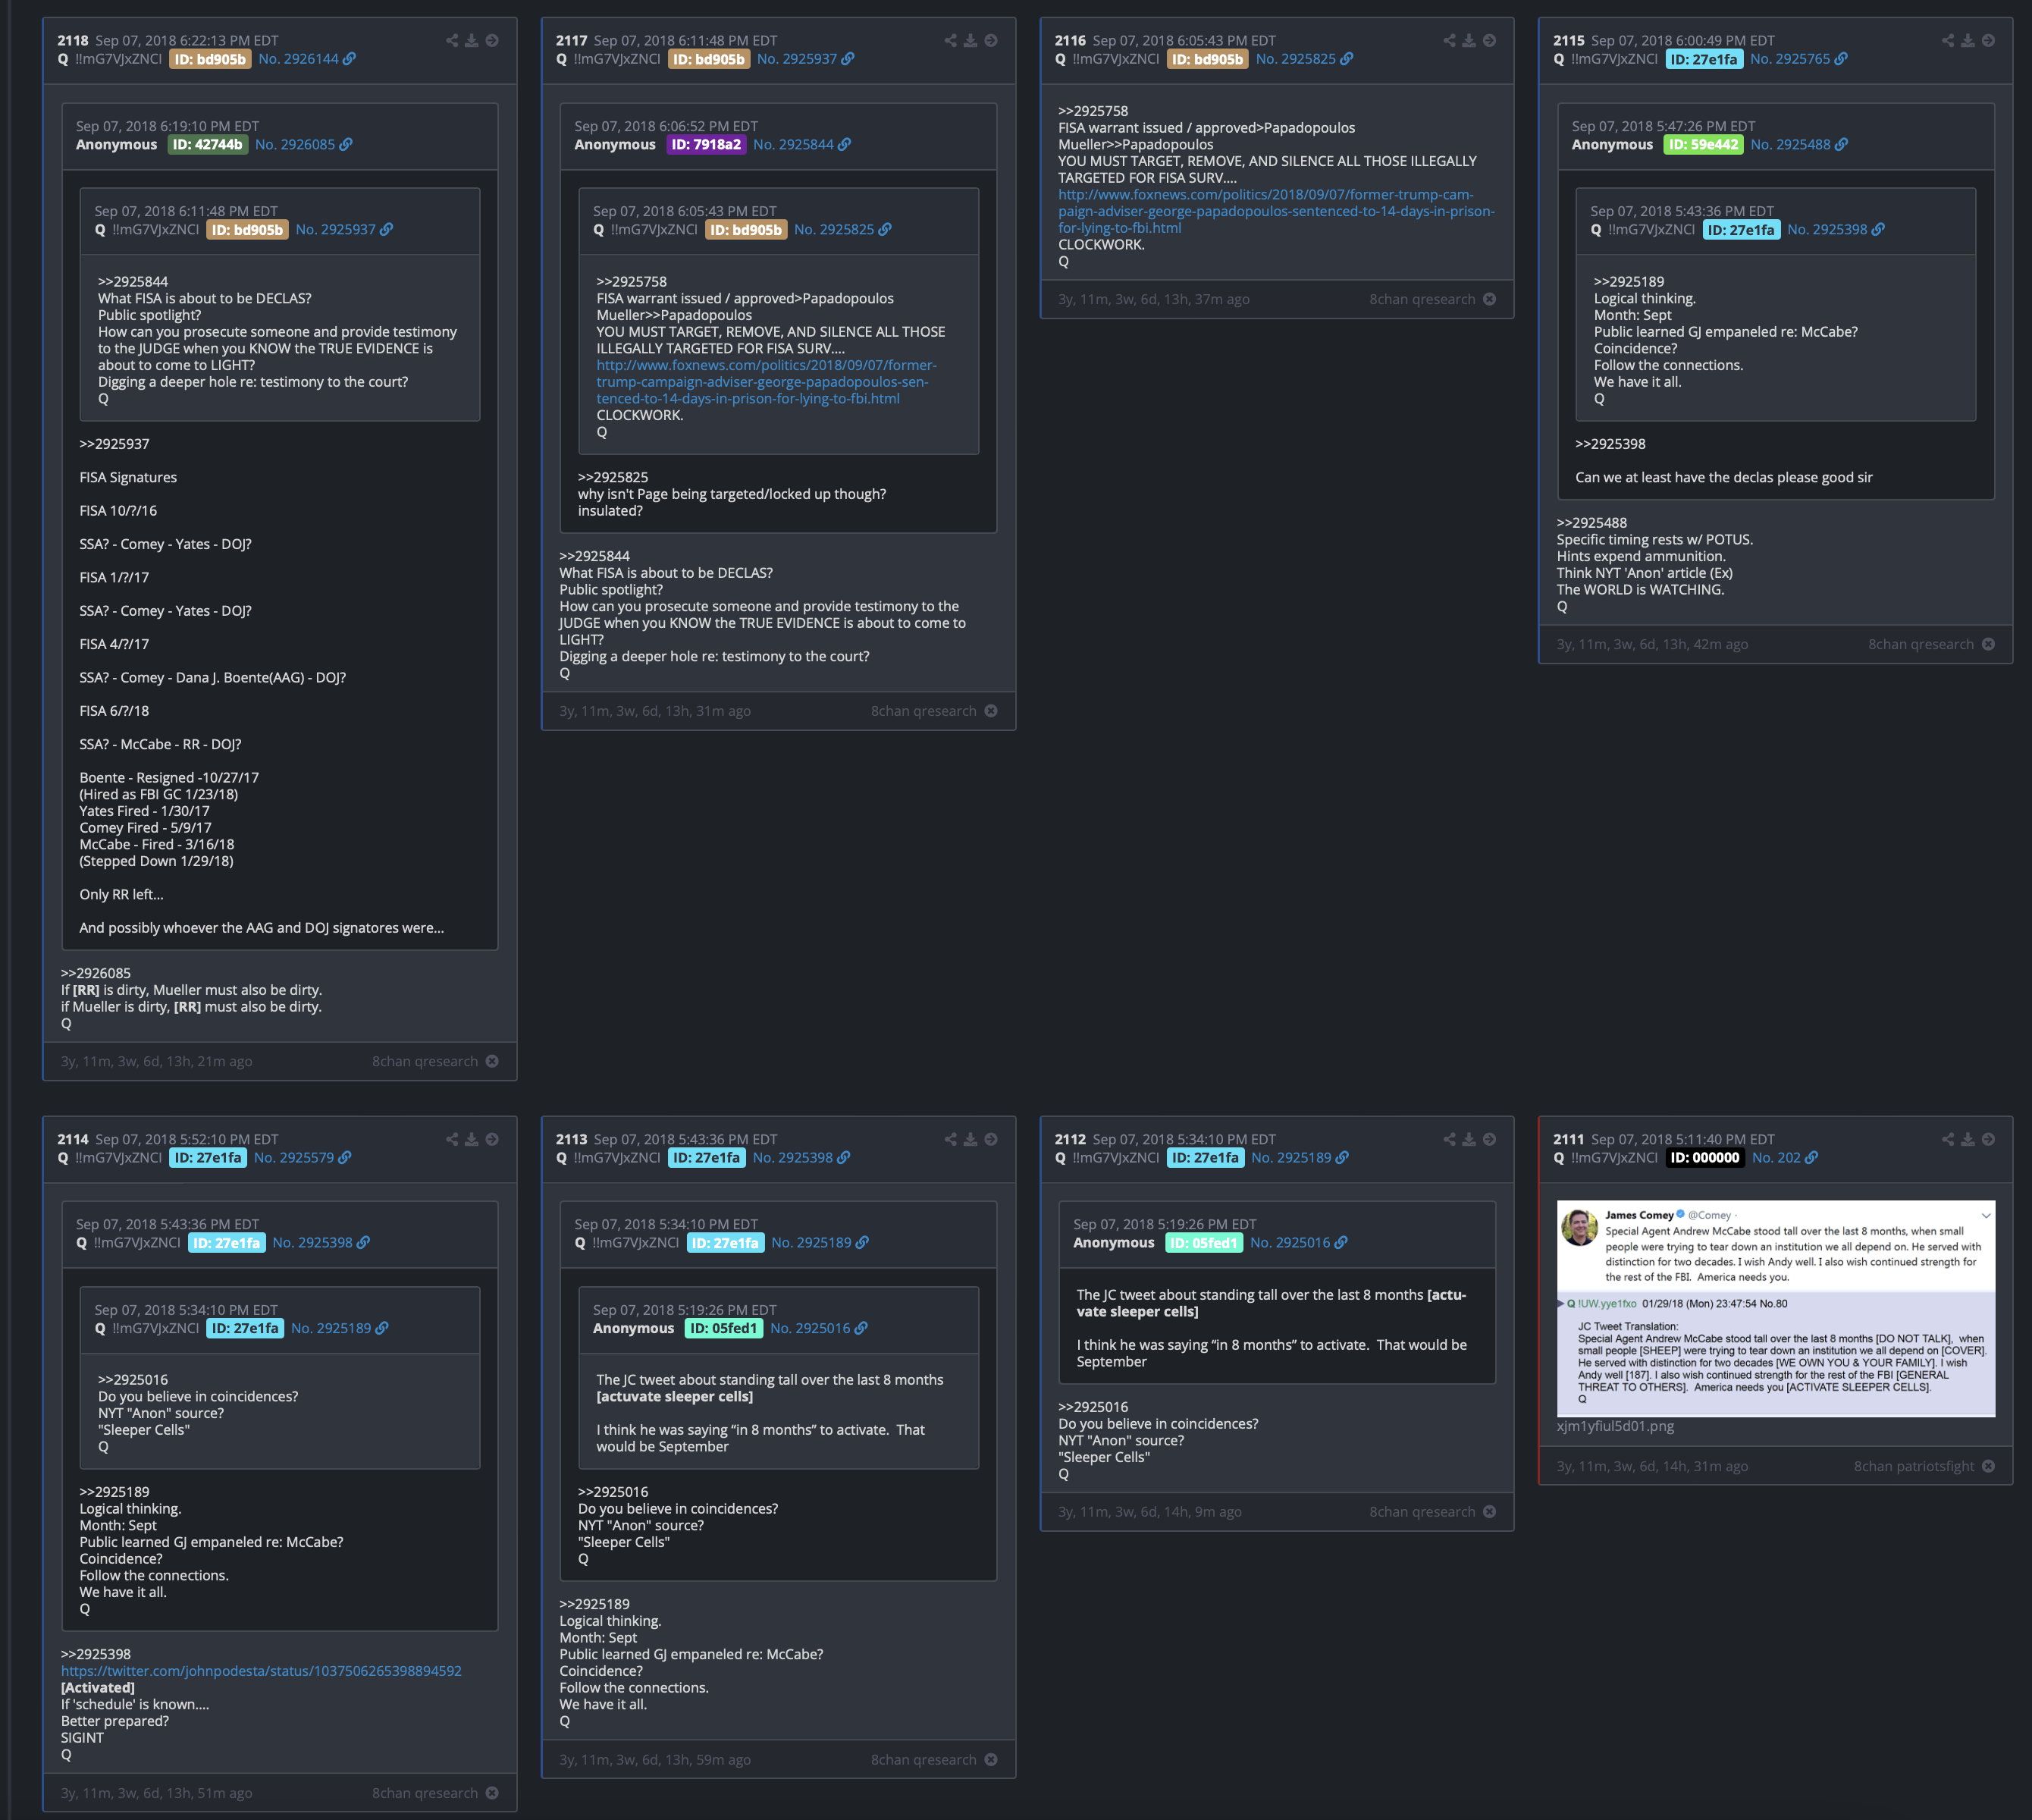Click the purple ID: 7918a2 badge

pyautogui.click(x=706, y=144)
